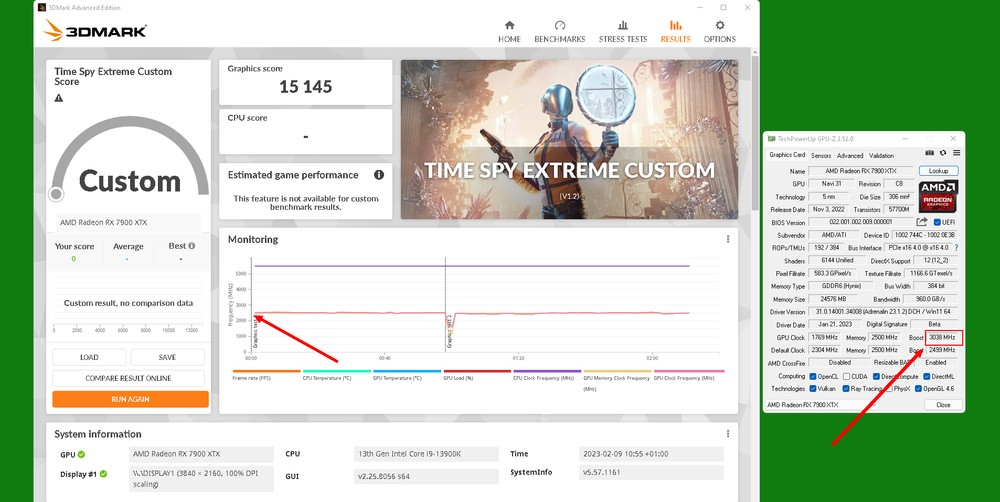Go to the Benchmarks page
This screenshot has height=502, width=1000.
click(559, 31)
